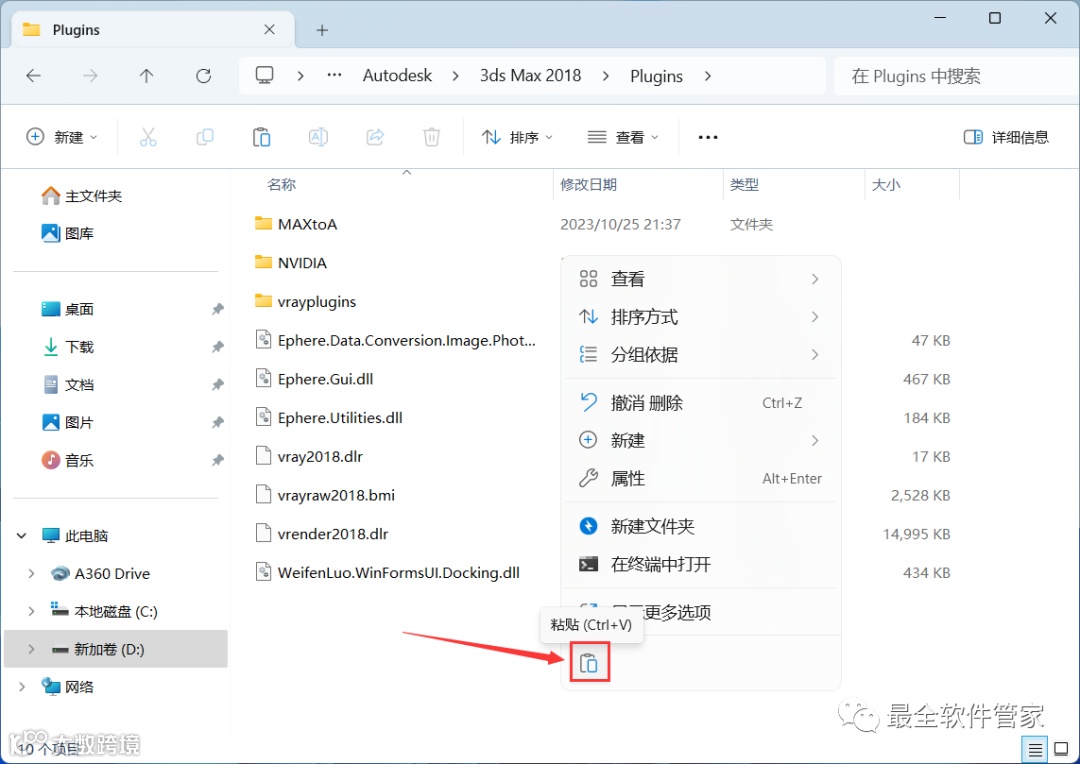Sort by 名称 column header
The width and height of the screenshot is (1080, 764).
point(281,185)
